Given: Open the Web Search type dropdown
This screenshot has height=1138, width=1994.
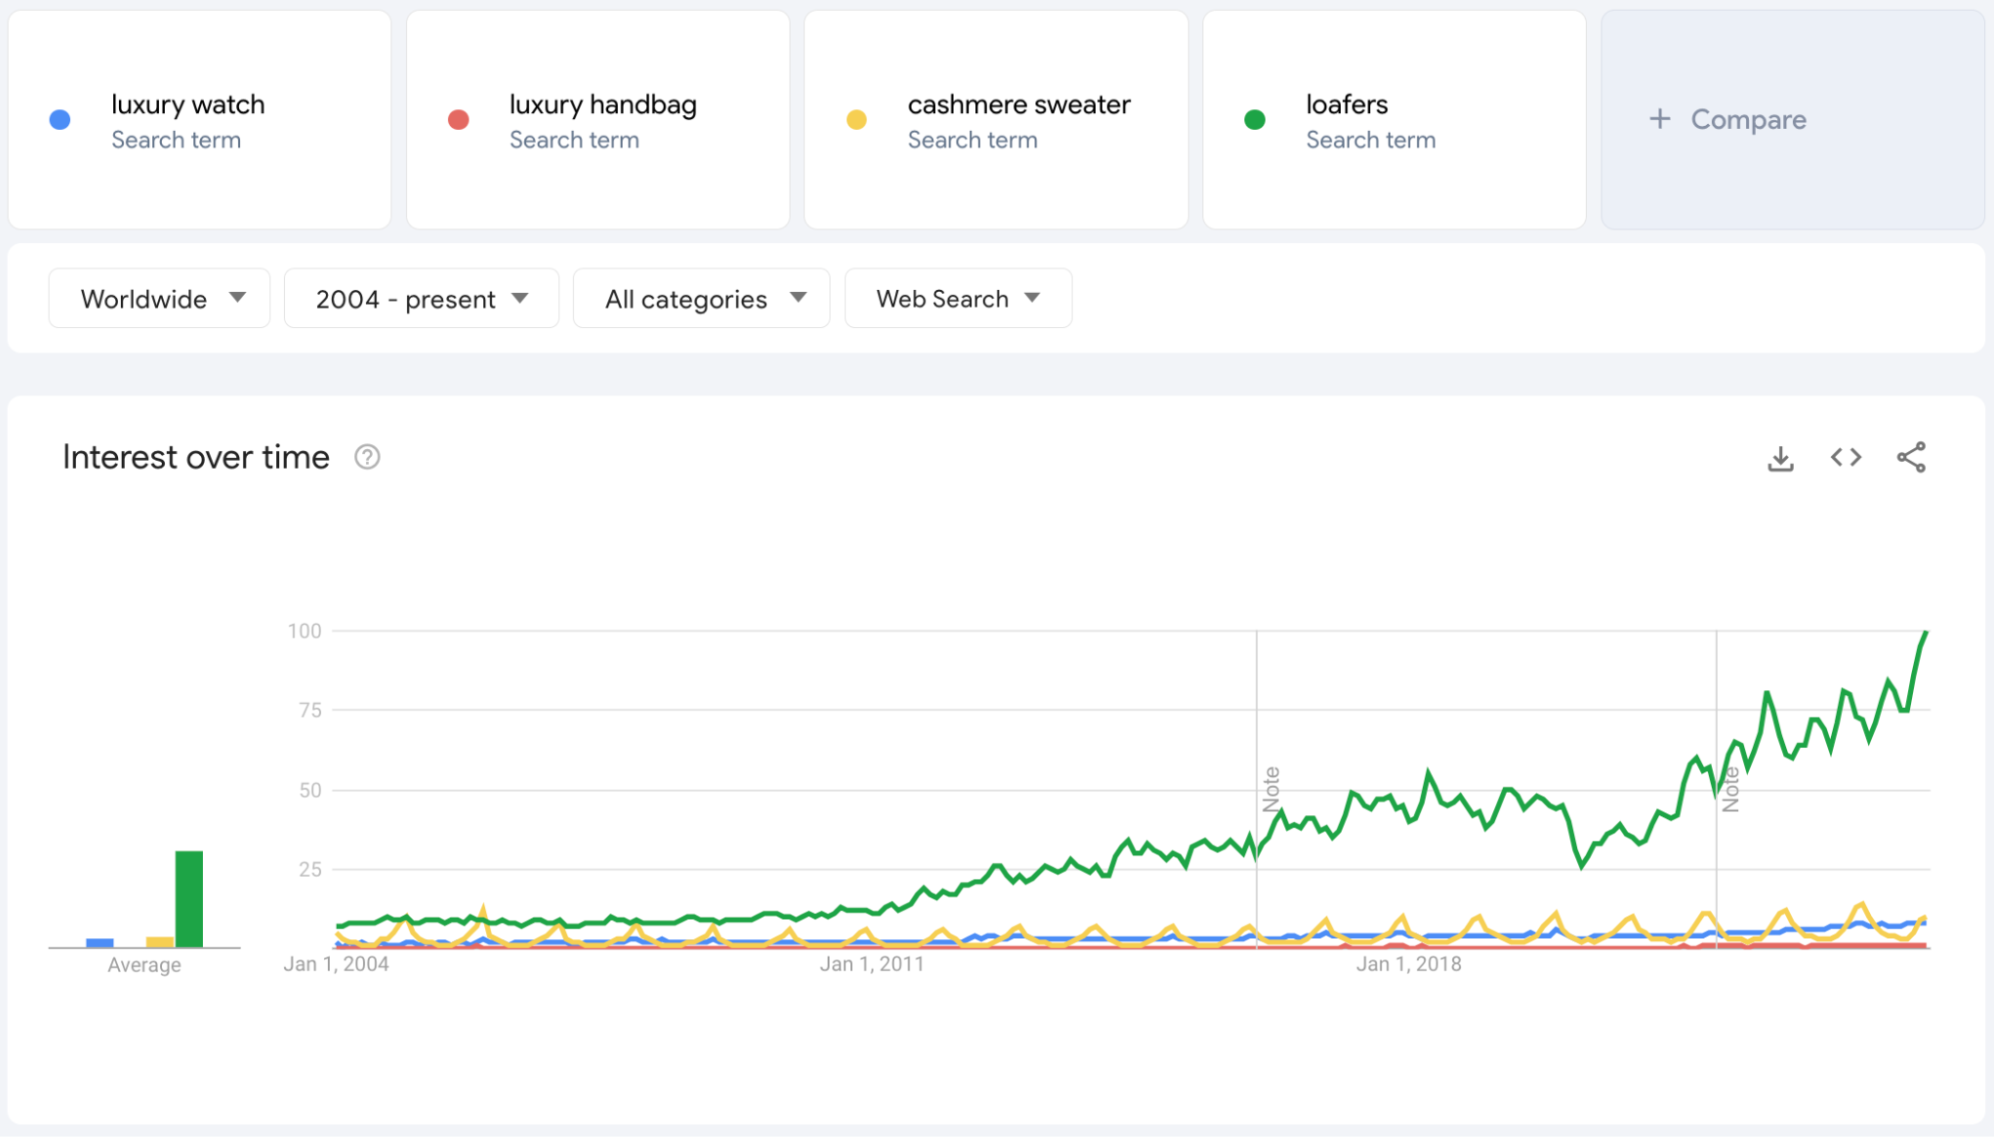Looking at the screenshot, I should pyautogui.click(x=958, y=298).
